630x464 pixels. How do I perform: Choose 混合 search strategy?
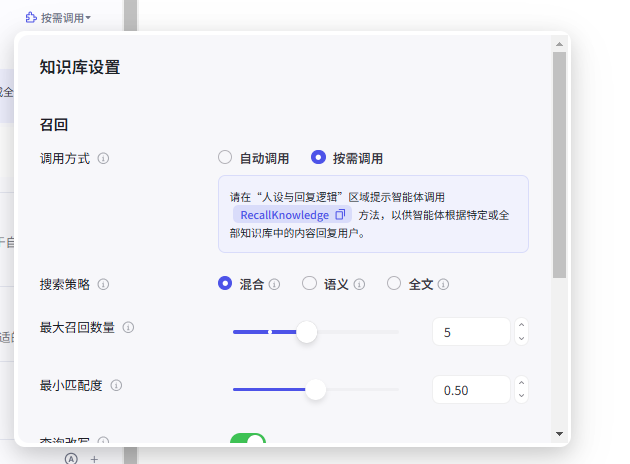point(225,284)
